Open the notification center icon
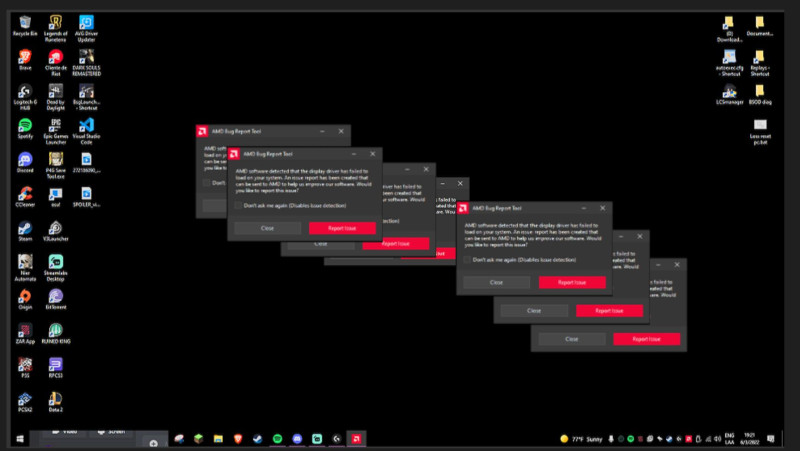 770,439
